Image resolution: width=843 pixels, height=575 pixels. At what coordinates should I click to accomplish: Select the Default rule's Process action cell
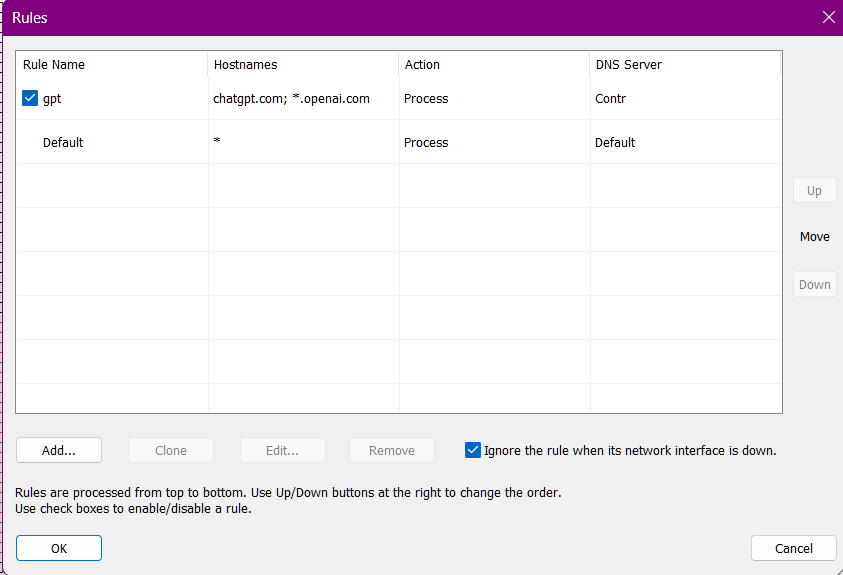[495, 142]
